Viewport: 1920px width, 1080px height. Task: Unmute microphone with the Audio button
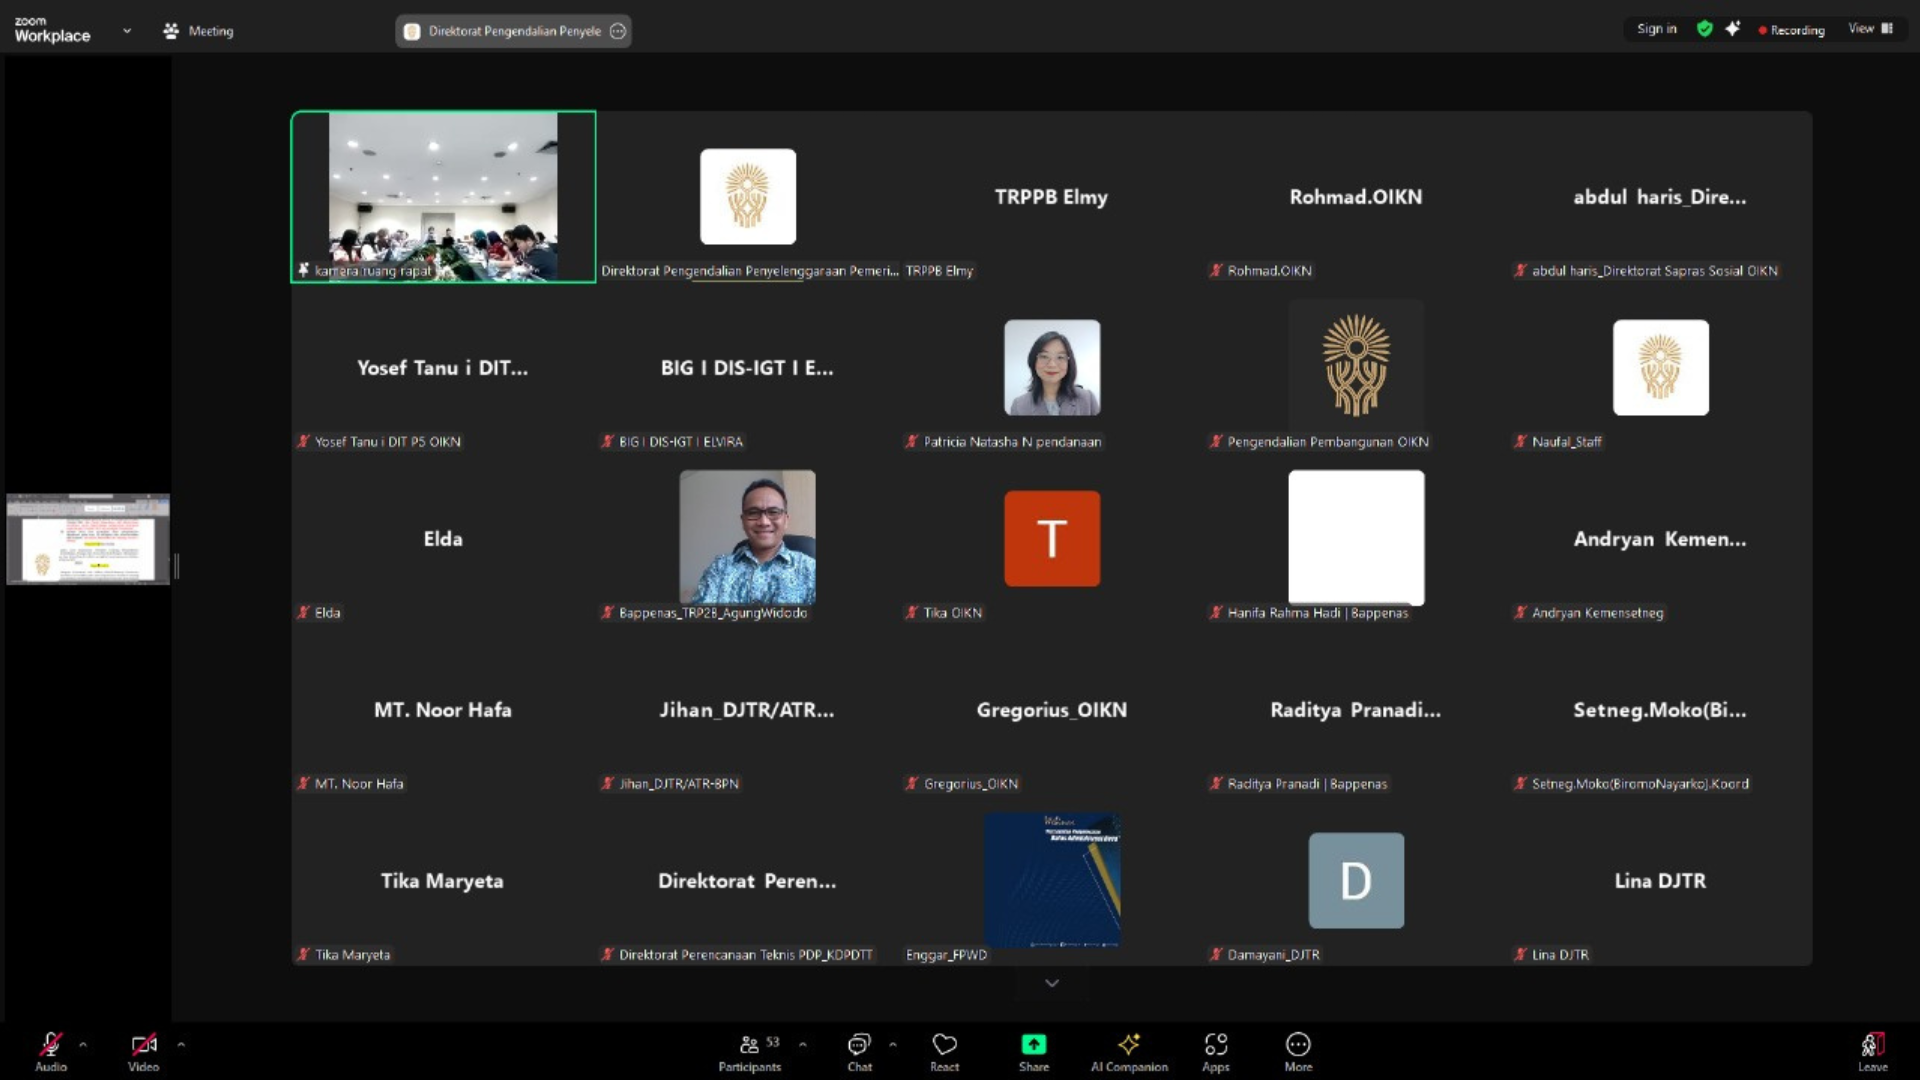[x=51, y=1052]
